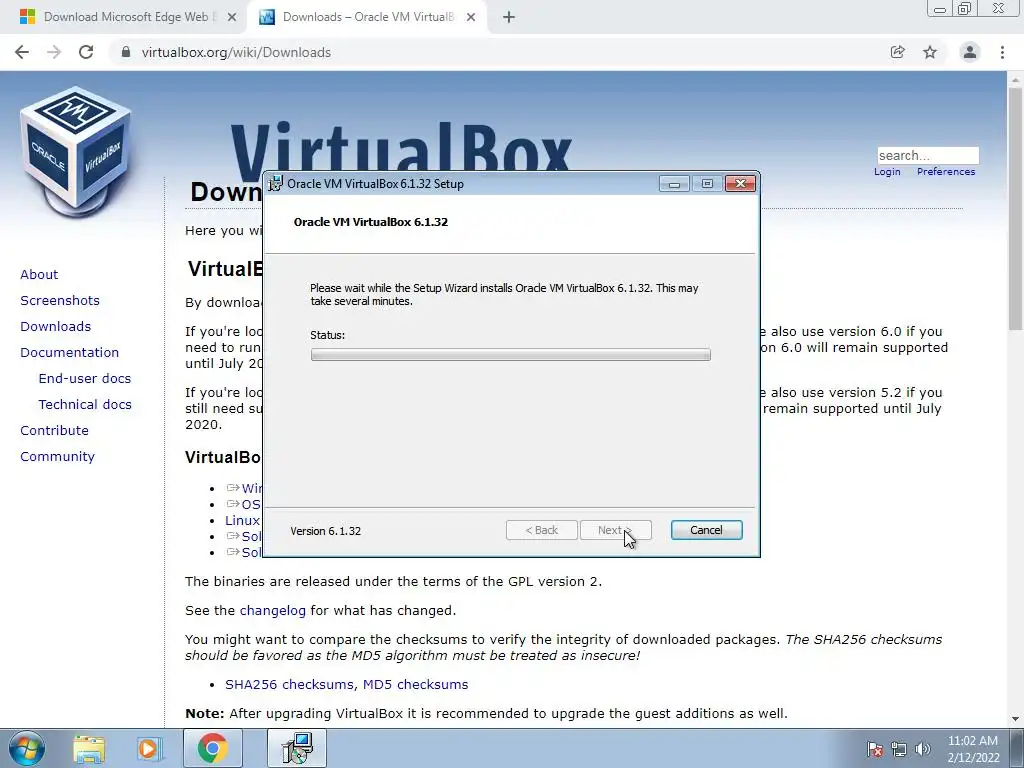Open a new browser tab
Screen dimensions: 1024x768
509,17
